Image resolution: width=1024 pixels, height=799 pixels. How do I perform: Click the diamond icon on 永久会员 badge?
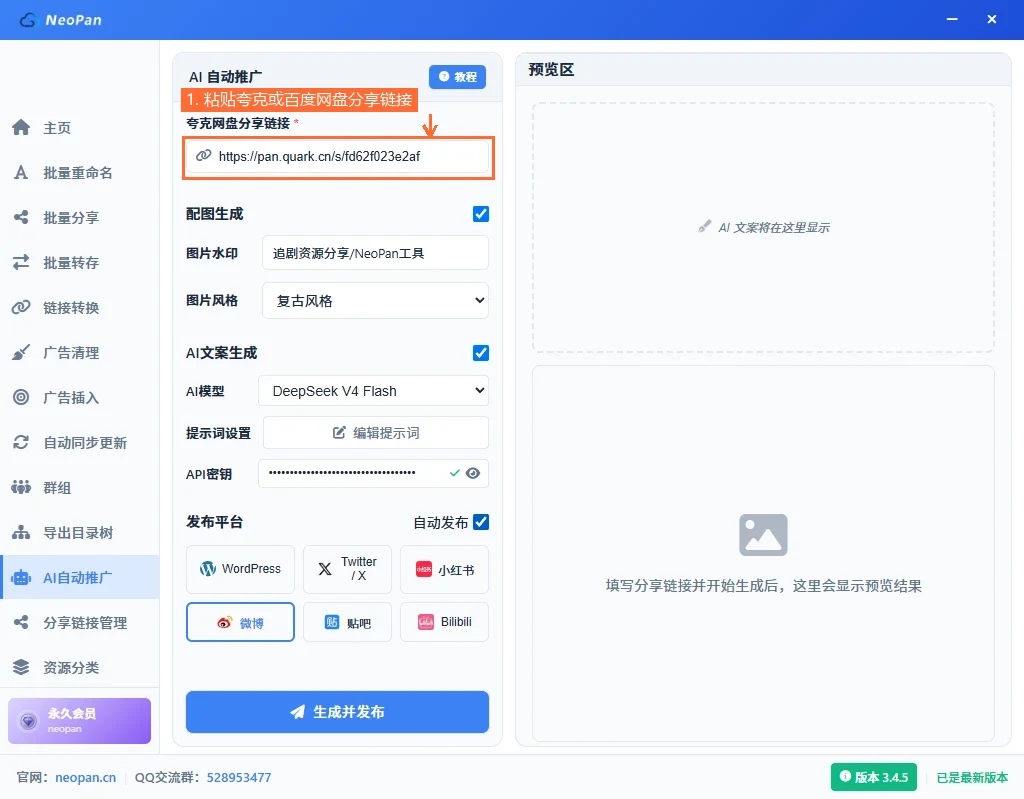28,721
